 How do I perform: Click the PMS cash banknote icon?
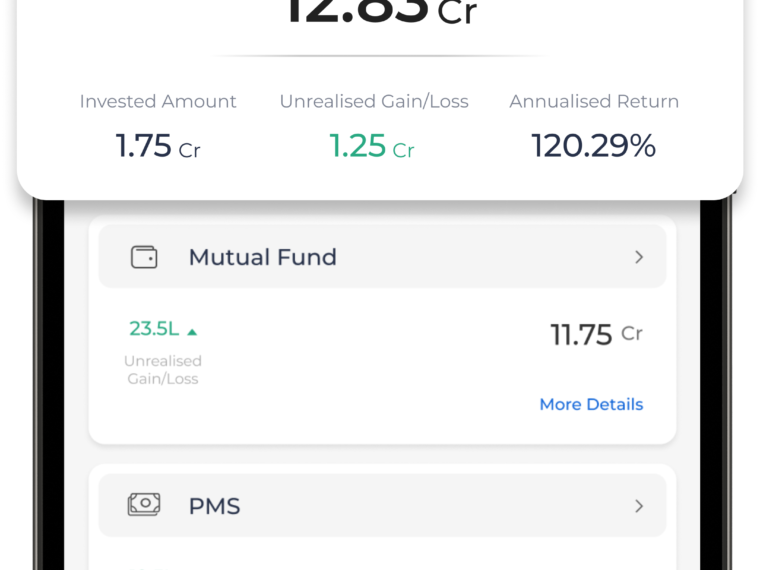tap(144, 505)
